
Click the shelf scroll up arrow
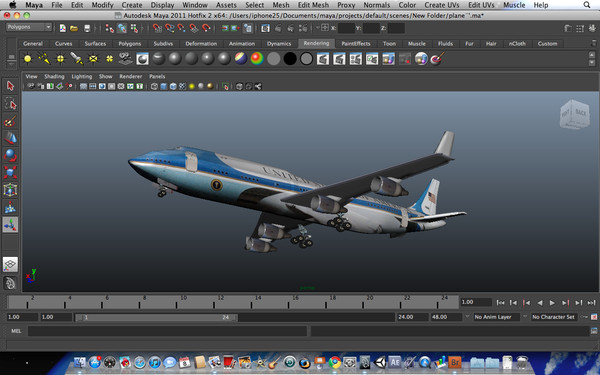coord(592,55)
